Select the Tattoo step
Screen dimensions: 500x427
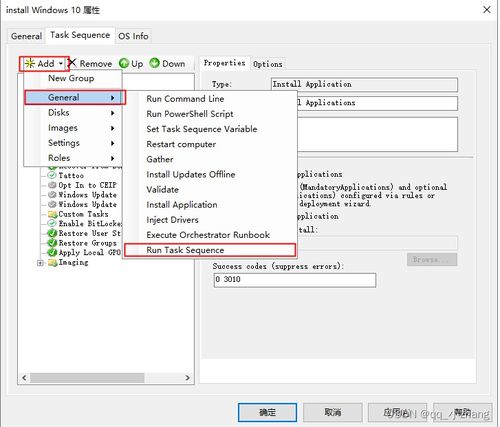[x=71, y=175]
